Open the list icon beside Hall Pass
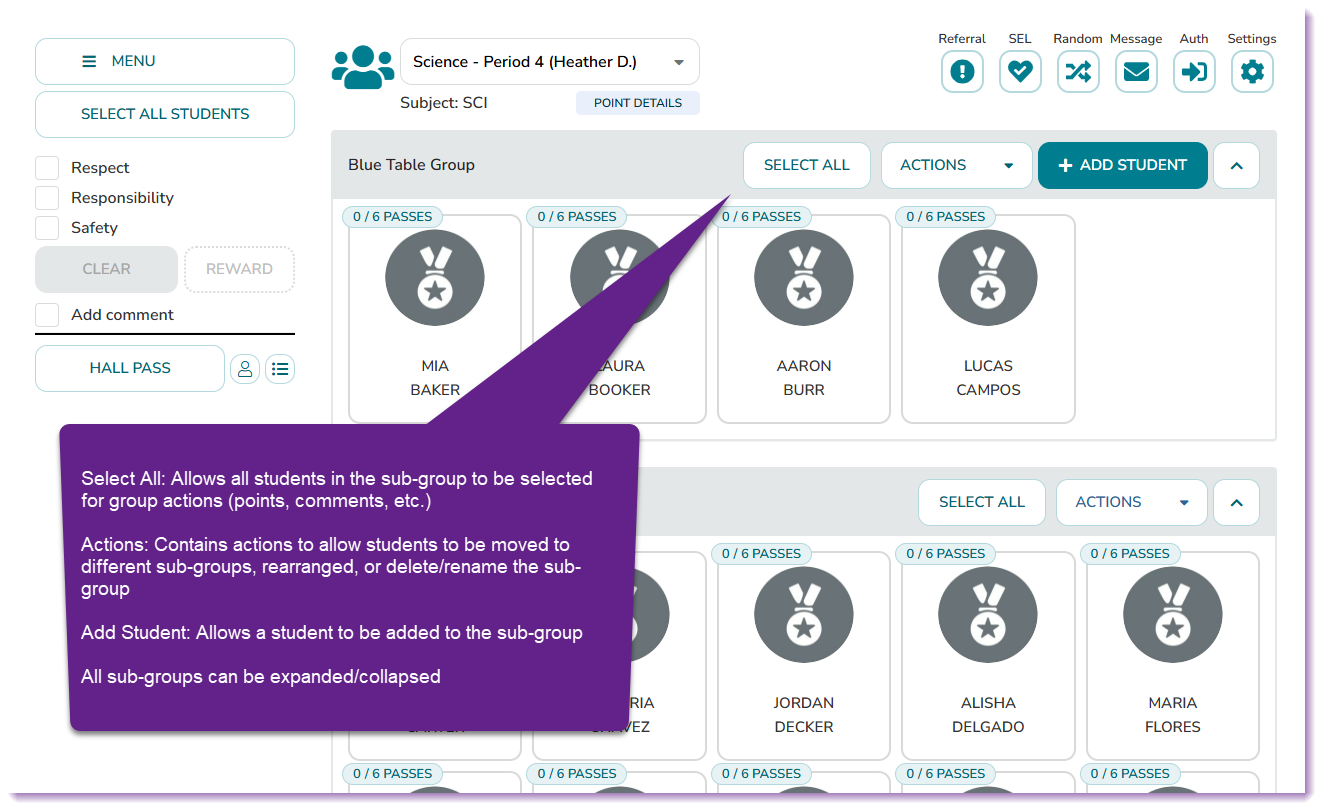 pos(280,369)
